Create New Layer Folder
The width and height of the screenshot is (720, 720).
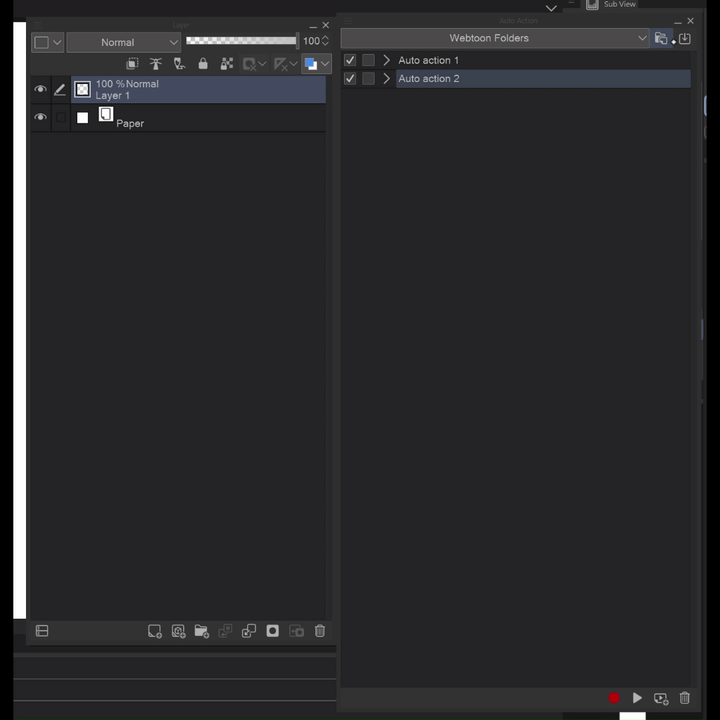pyautogui.click(x=202, y=631)
